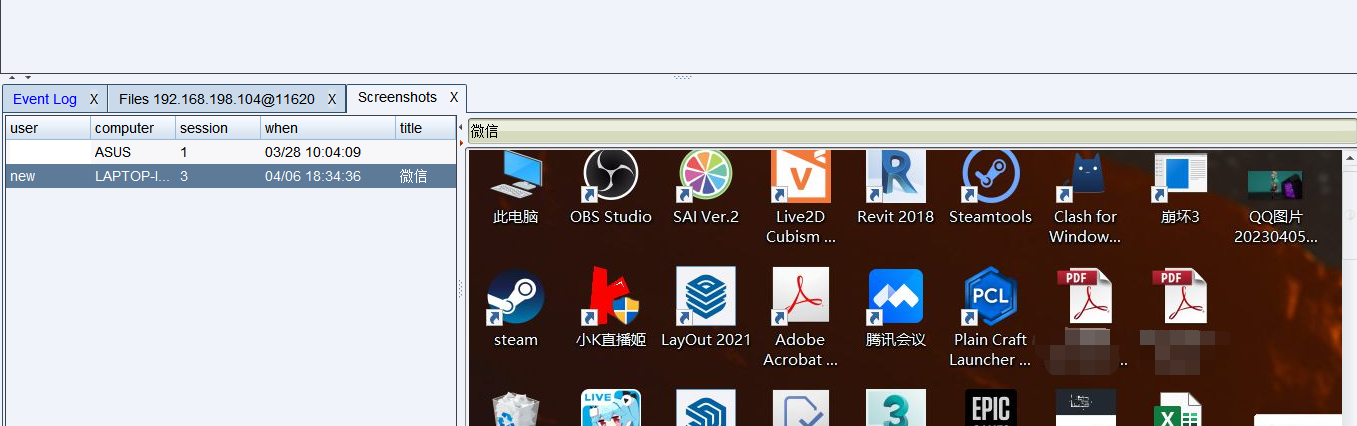This screenshot has width=1357, height=426.
Task: Sort by the title column header
Action: point(426,128)
